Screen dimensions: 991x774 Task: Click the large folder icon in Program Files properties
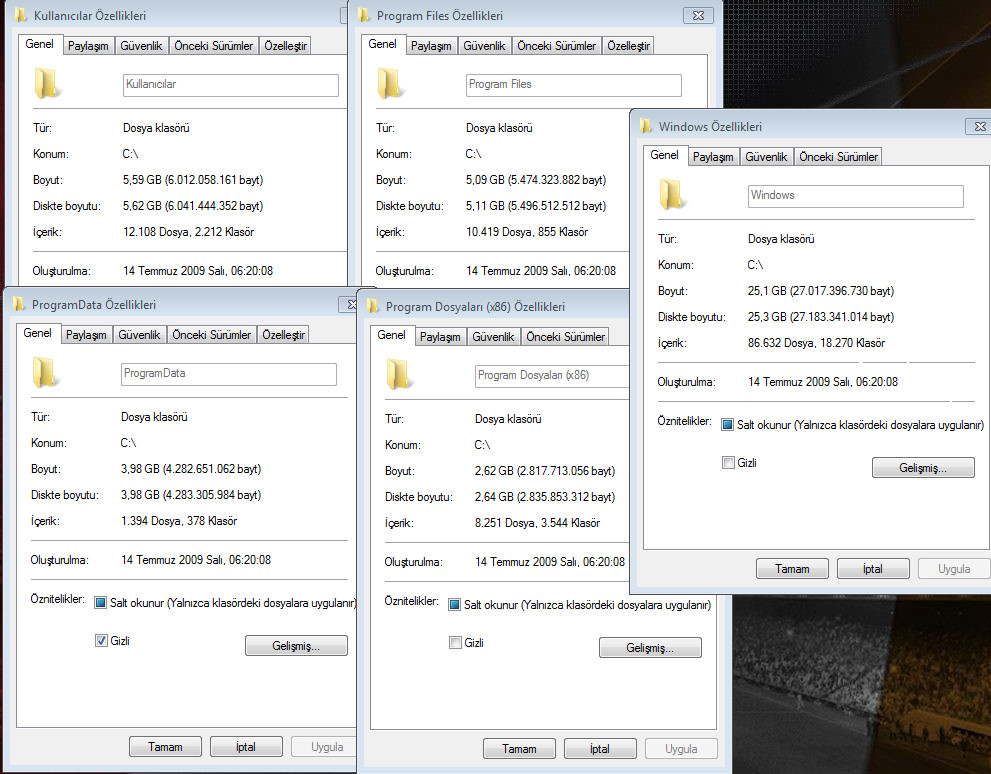tap(389, 84)
